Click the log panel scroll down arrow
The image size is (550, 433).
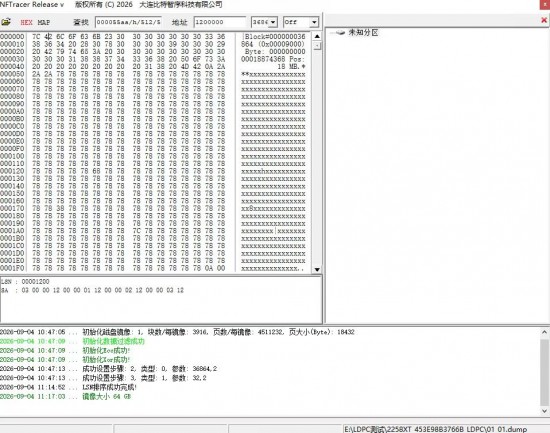(544, 411)
